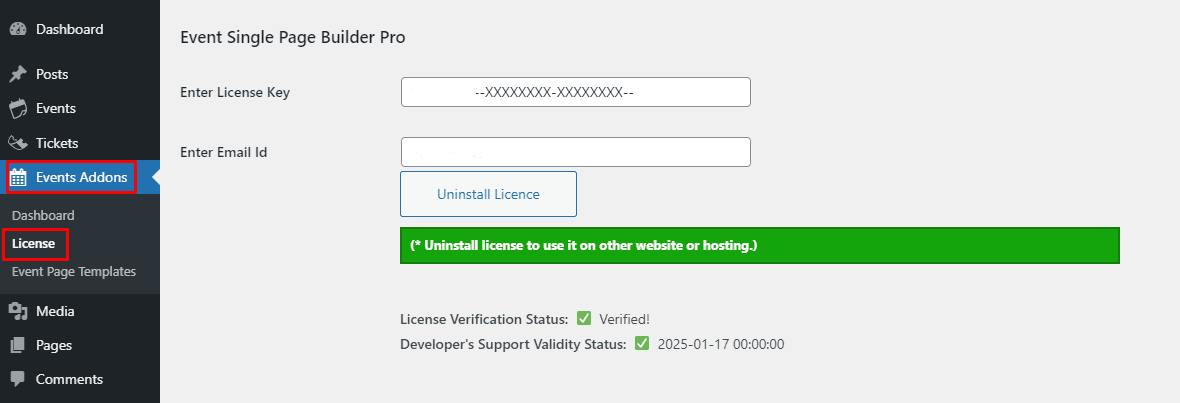Viewport: 1180px width, 403px height.
Task: Select the Pages icon in sidebar
Action: click(18, 345)
